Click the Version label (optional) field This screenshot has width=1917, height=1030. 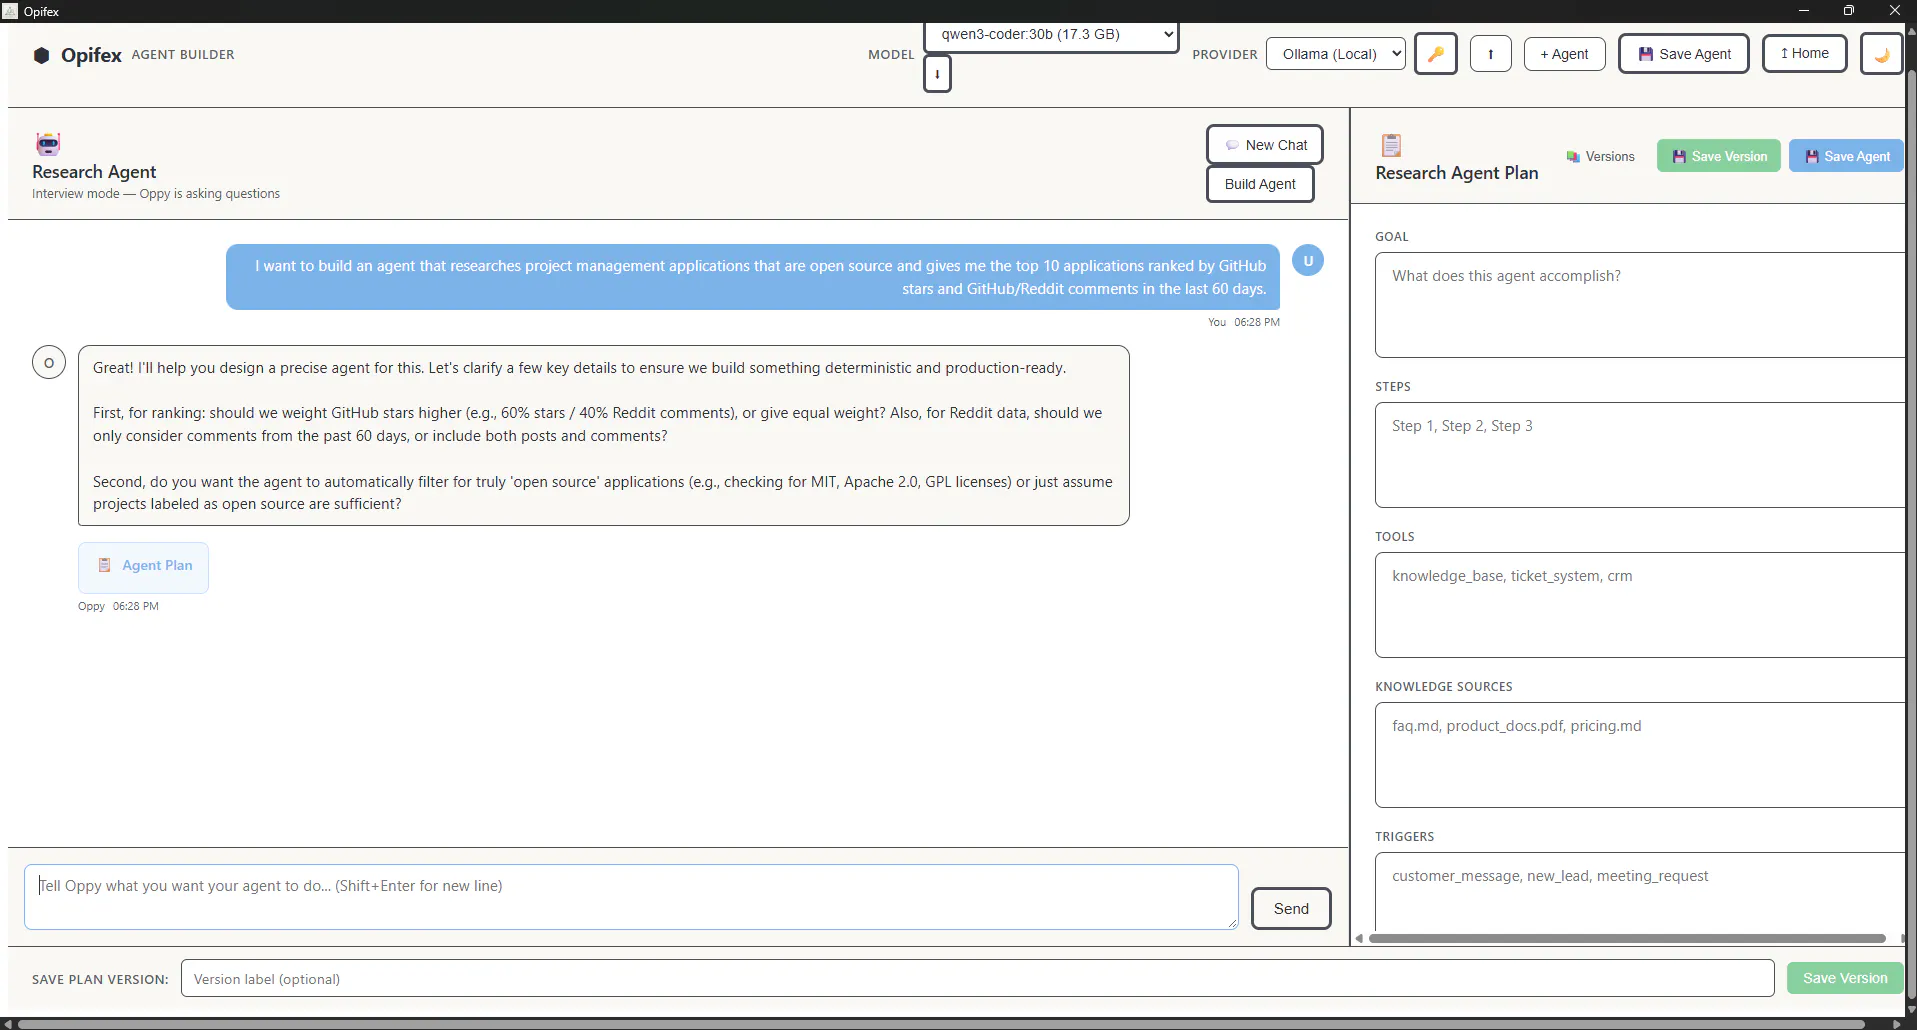coord(977,979)
